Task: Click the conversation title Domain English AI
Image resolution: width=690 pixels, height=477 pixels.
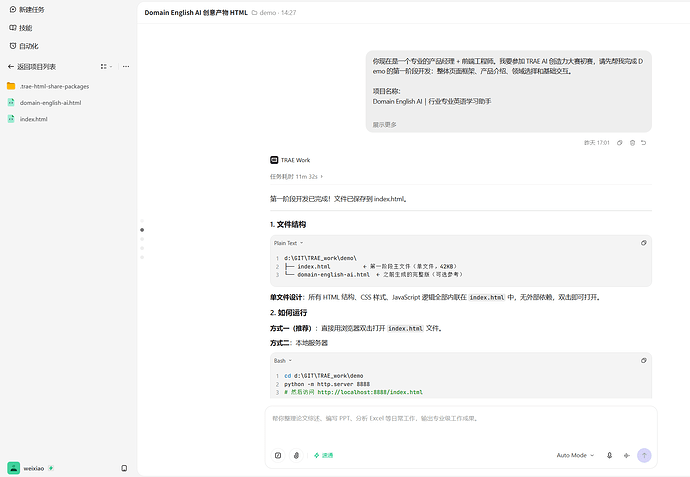Action: point(196,13)
